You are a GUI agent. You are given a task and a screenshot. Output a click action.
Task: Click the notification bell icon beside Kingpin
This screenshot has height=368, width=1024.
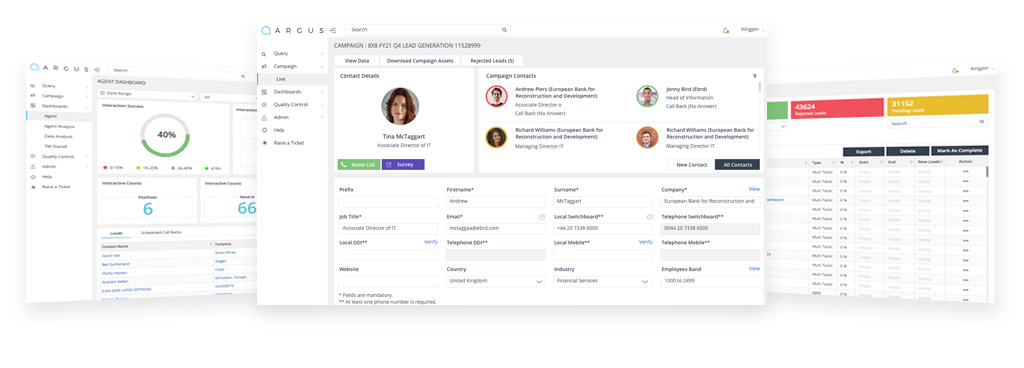726,30
